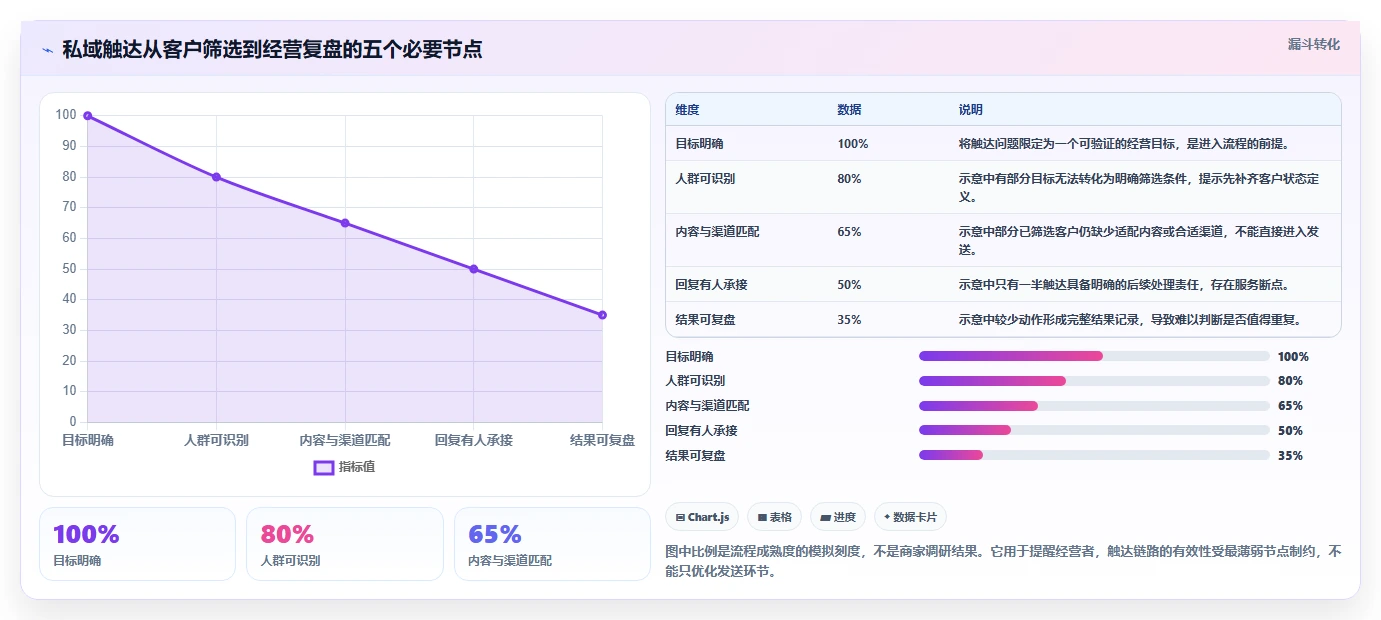This screenshot has width=1381, height=620.
Task: Click y-axis tick 90 on the chart
Action: (69, 146)
